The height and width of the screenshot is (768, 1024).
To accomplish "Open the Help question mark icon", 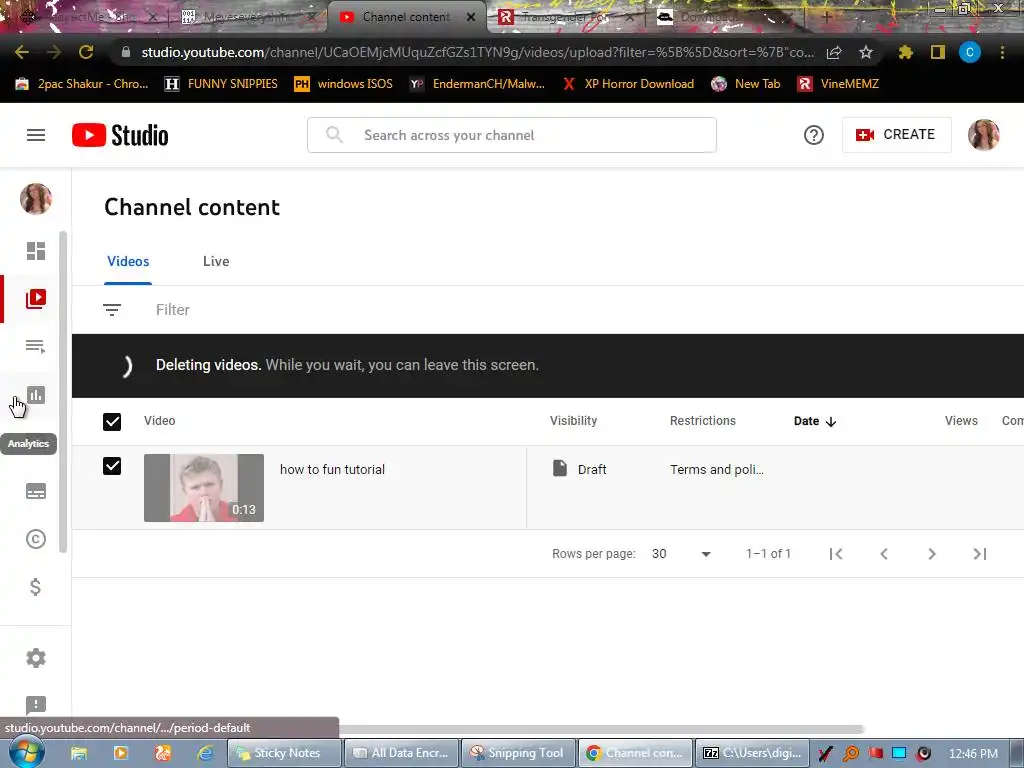I will [814, 135].
